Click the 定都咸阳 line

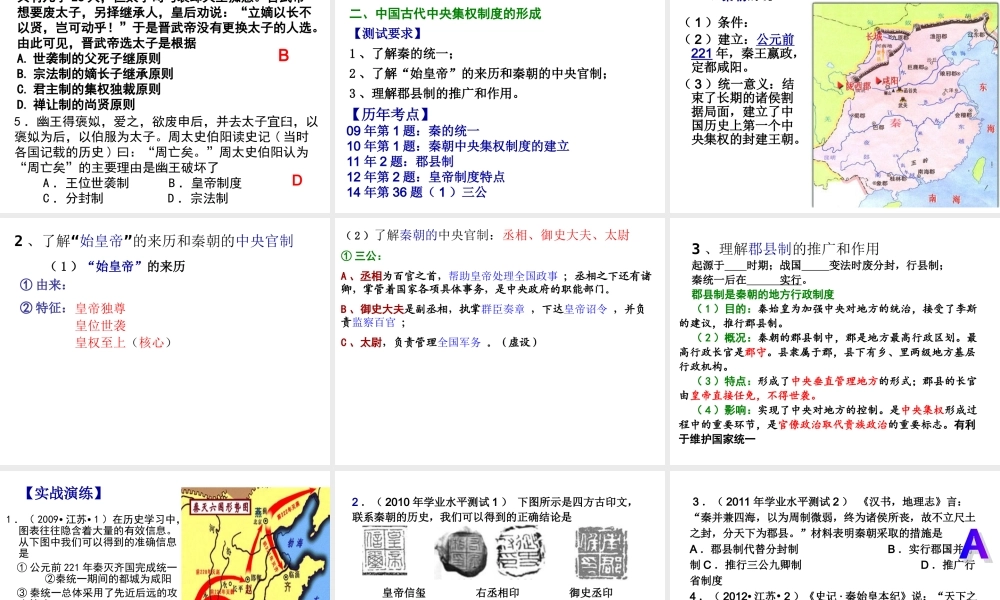(721, 67)
